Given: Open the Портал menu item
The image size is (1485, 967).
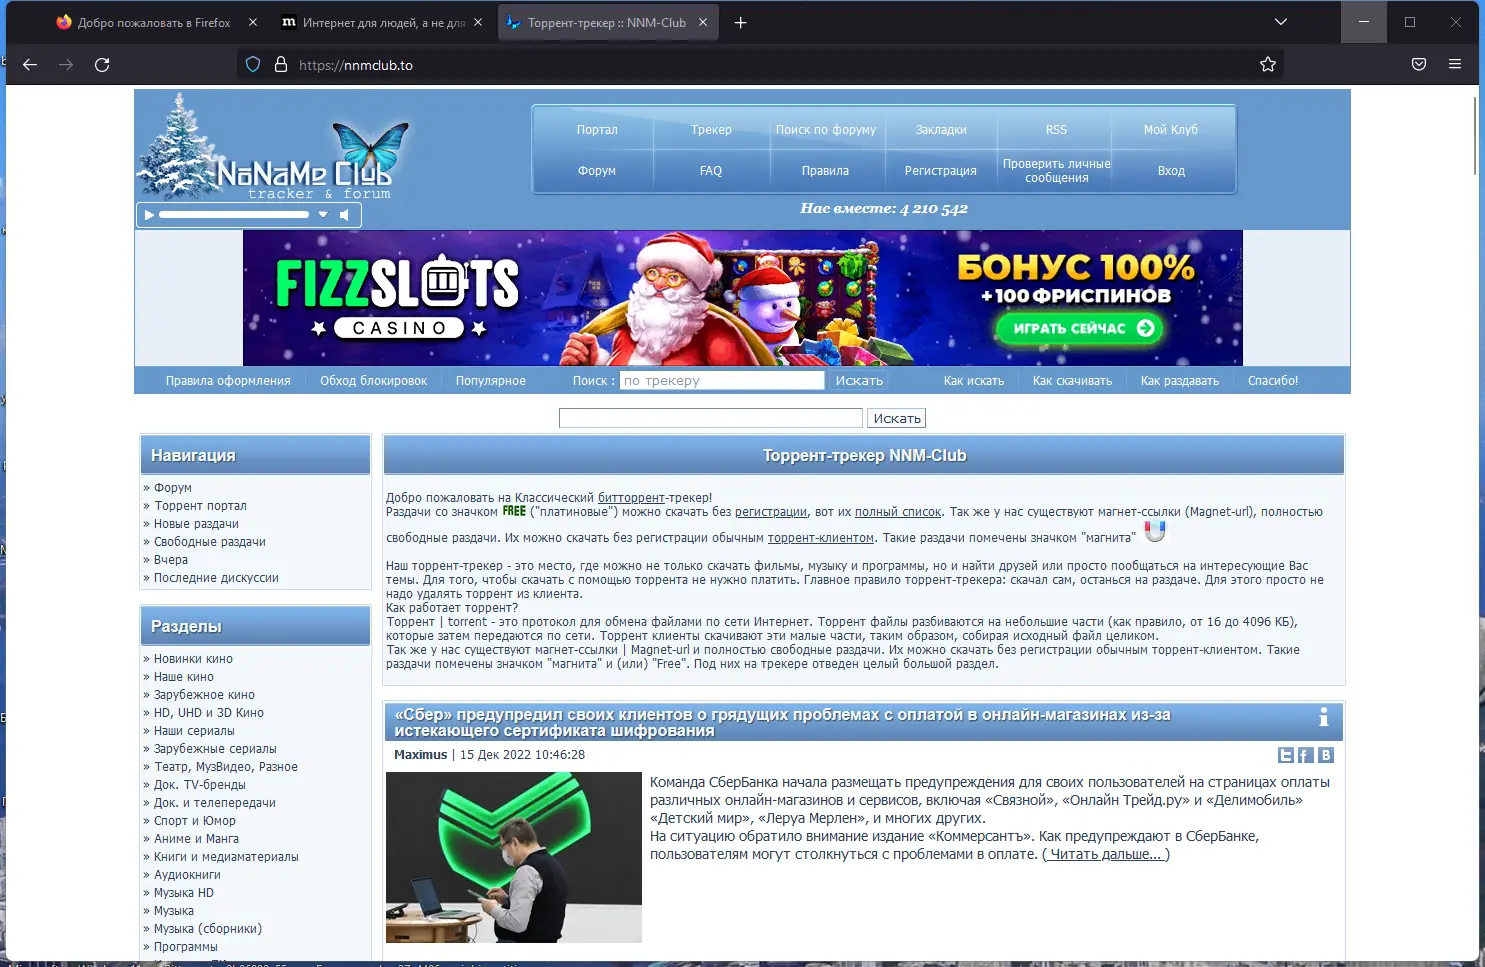Looking at the screenshot, I should click(x=597, y=130).
